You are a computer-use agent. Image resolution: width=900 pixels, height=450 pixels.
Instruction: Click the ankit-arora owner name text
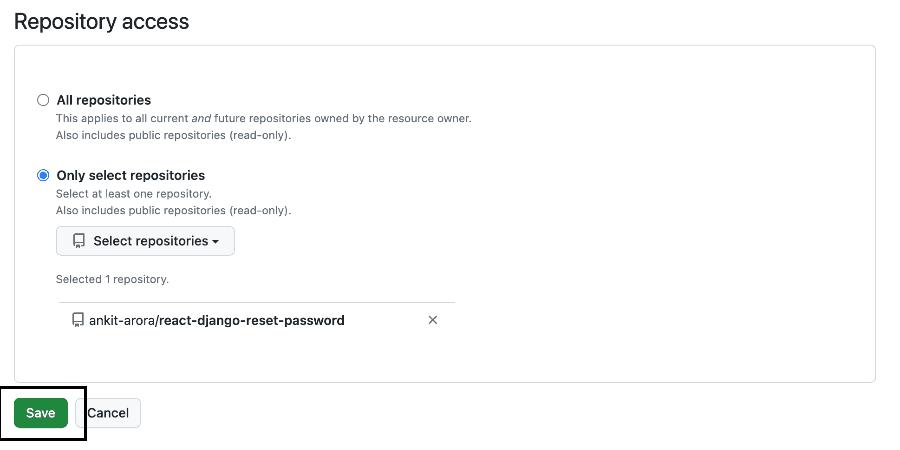click(122, 320)
